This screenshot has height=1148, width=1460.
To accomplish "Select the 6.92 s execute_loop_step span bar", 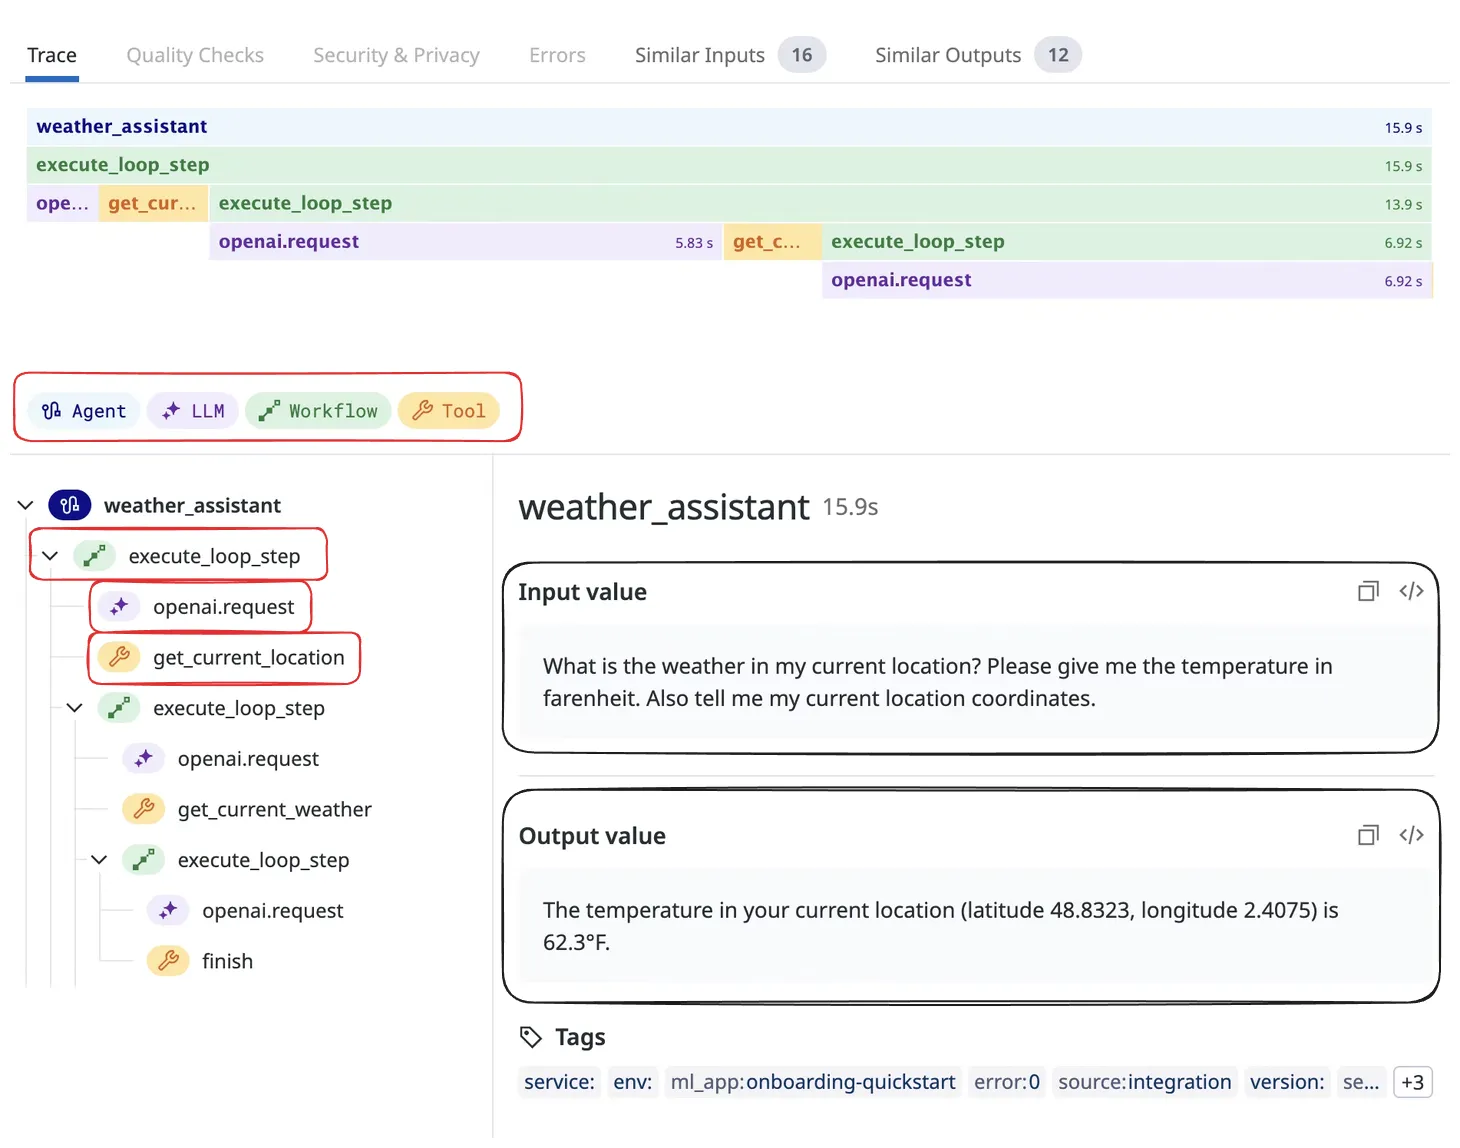I will [x=1127, y=242].
